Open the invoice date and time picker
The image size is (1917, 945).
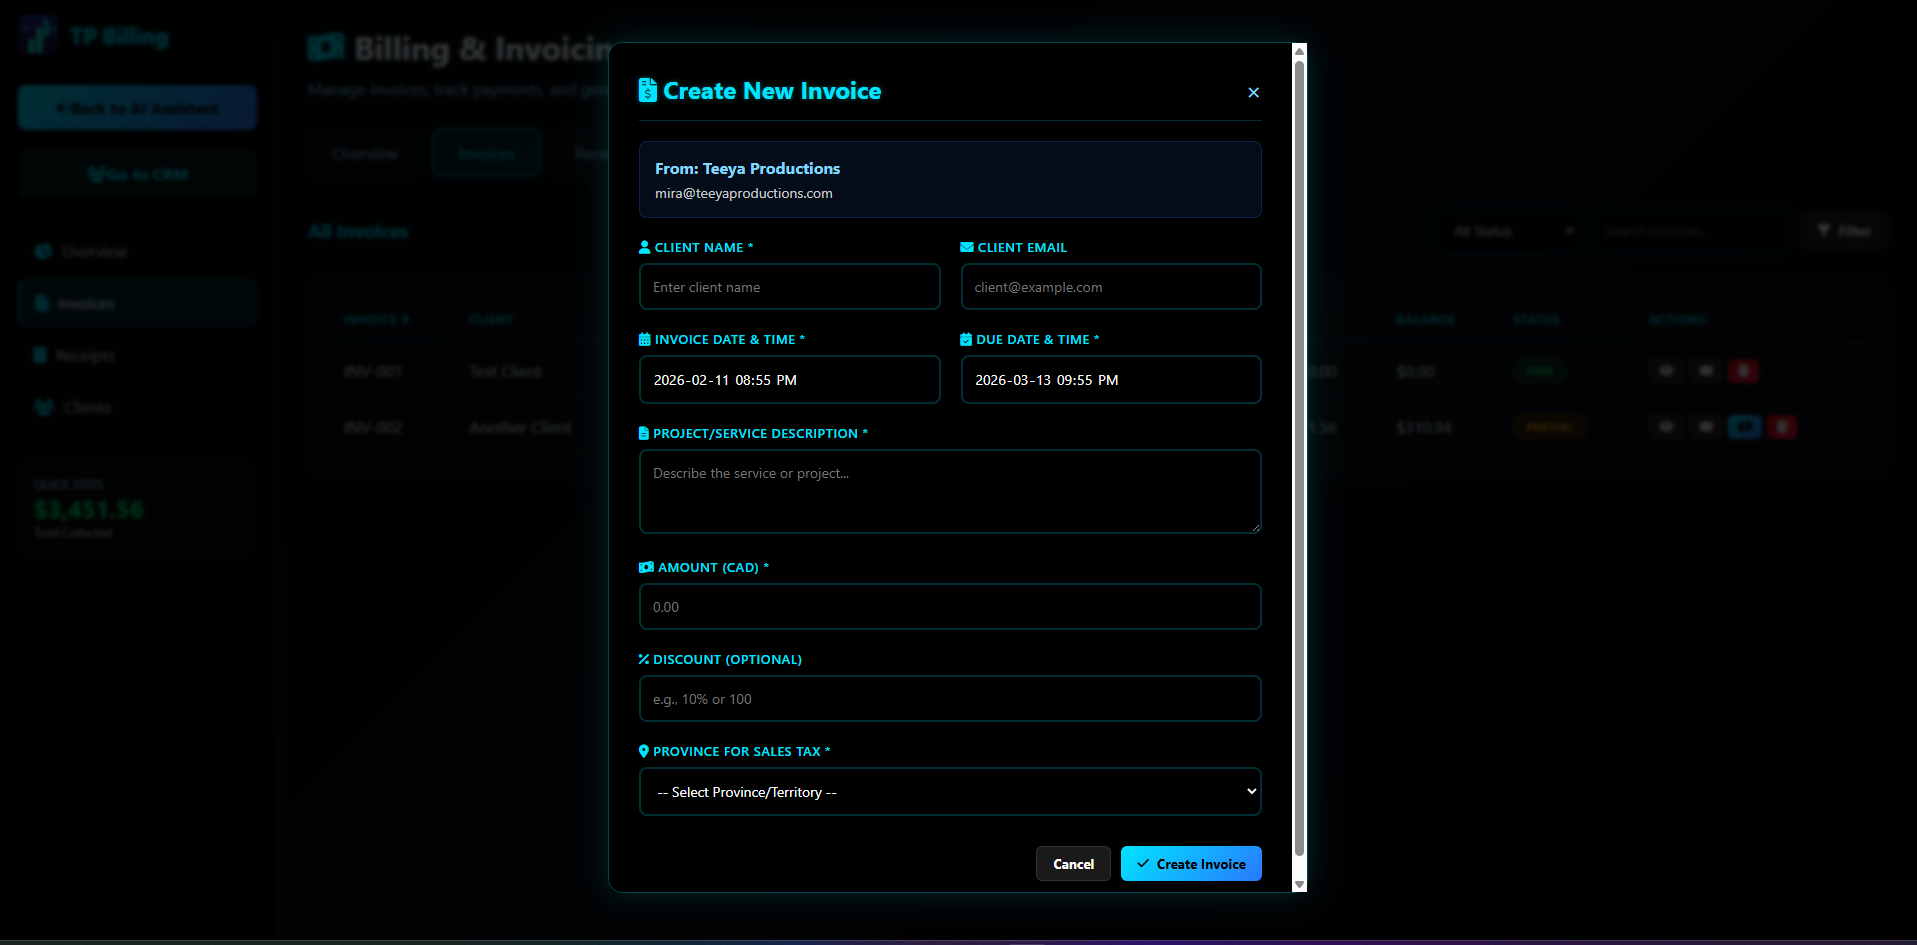pos(789,379)
